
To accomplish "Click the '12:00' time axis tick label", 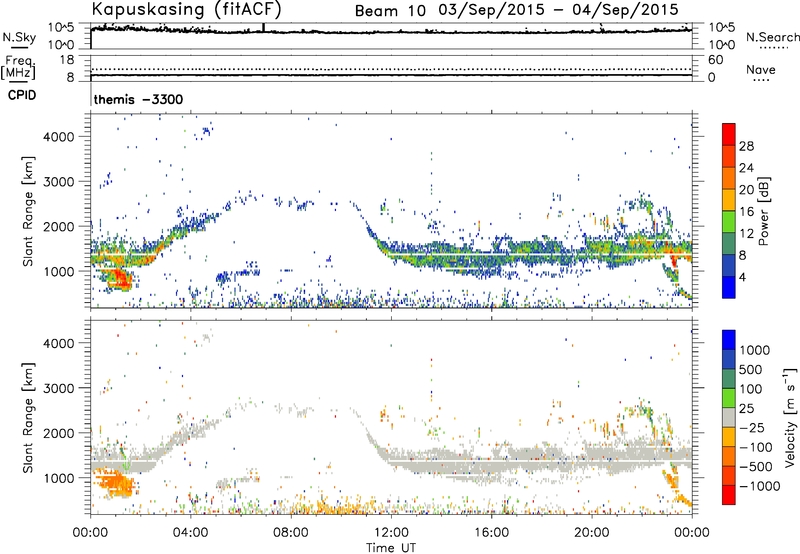I will coord(391,533).
